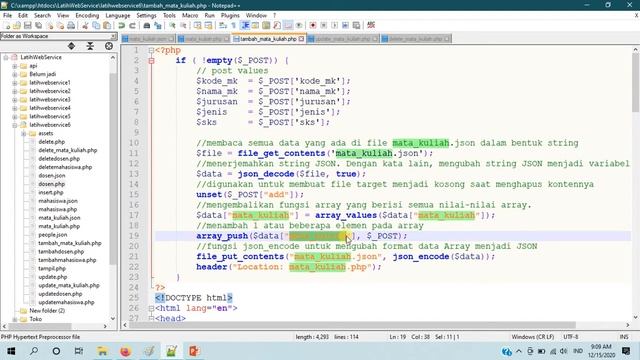Viewport: 640px width, 360px height.
Task: Undo last edit with toolbar arrow
Action: 121,25
